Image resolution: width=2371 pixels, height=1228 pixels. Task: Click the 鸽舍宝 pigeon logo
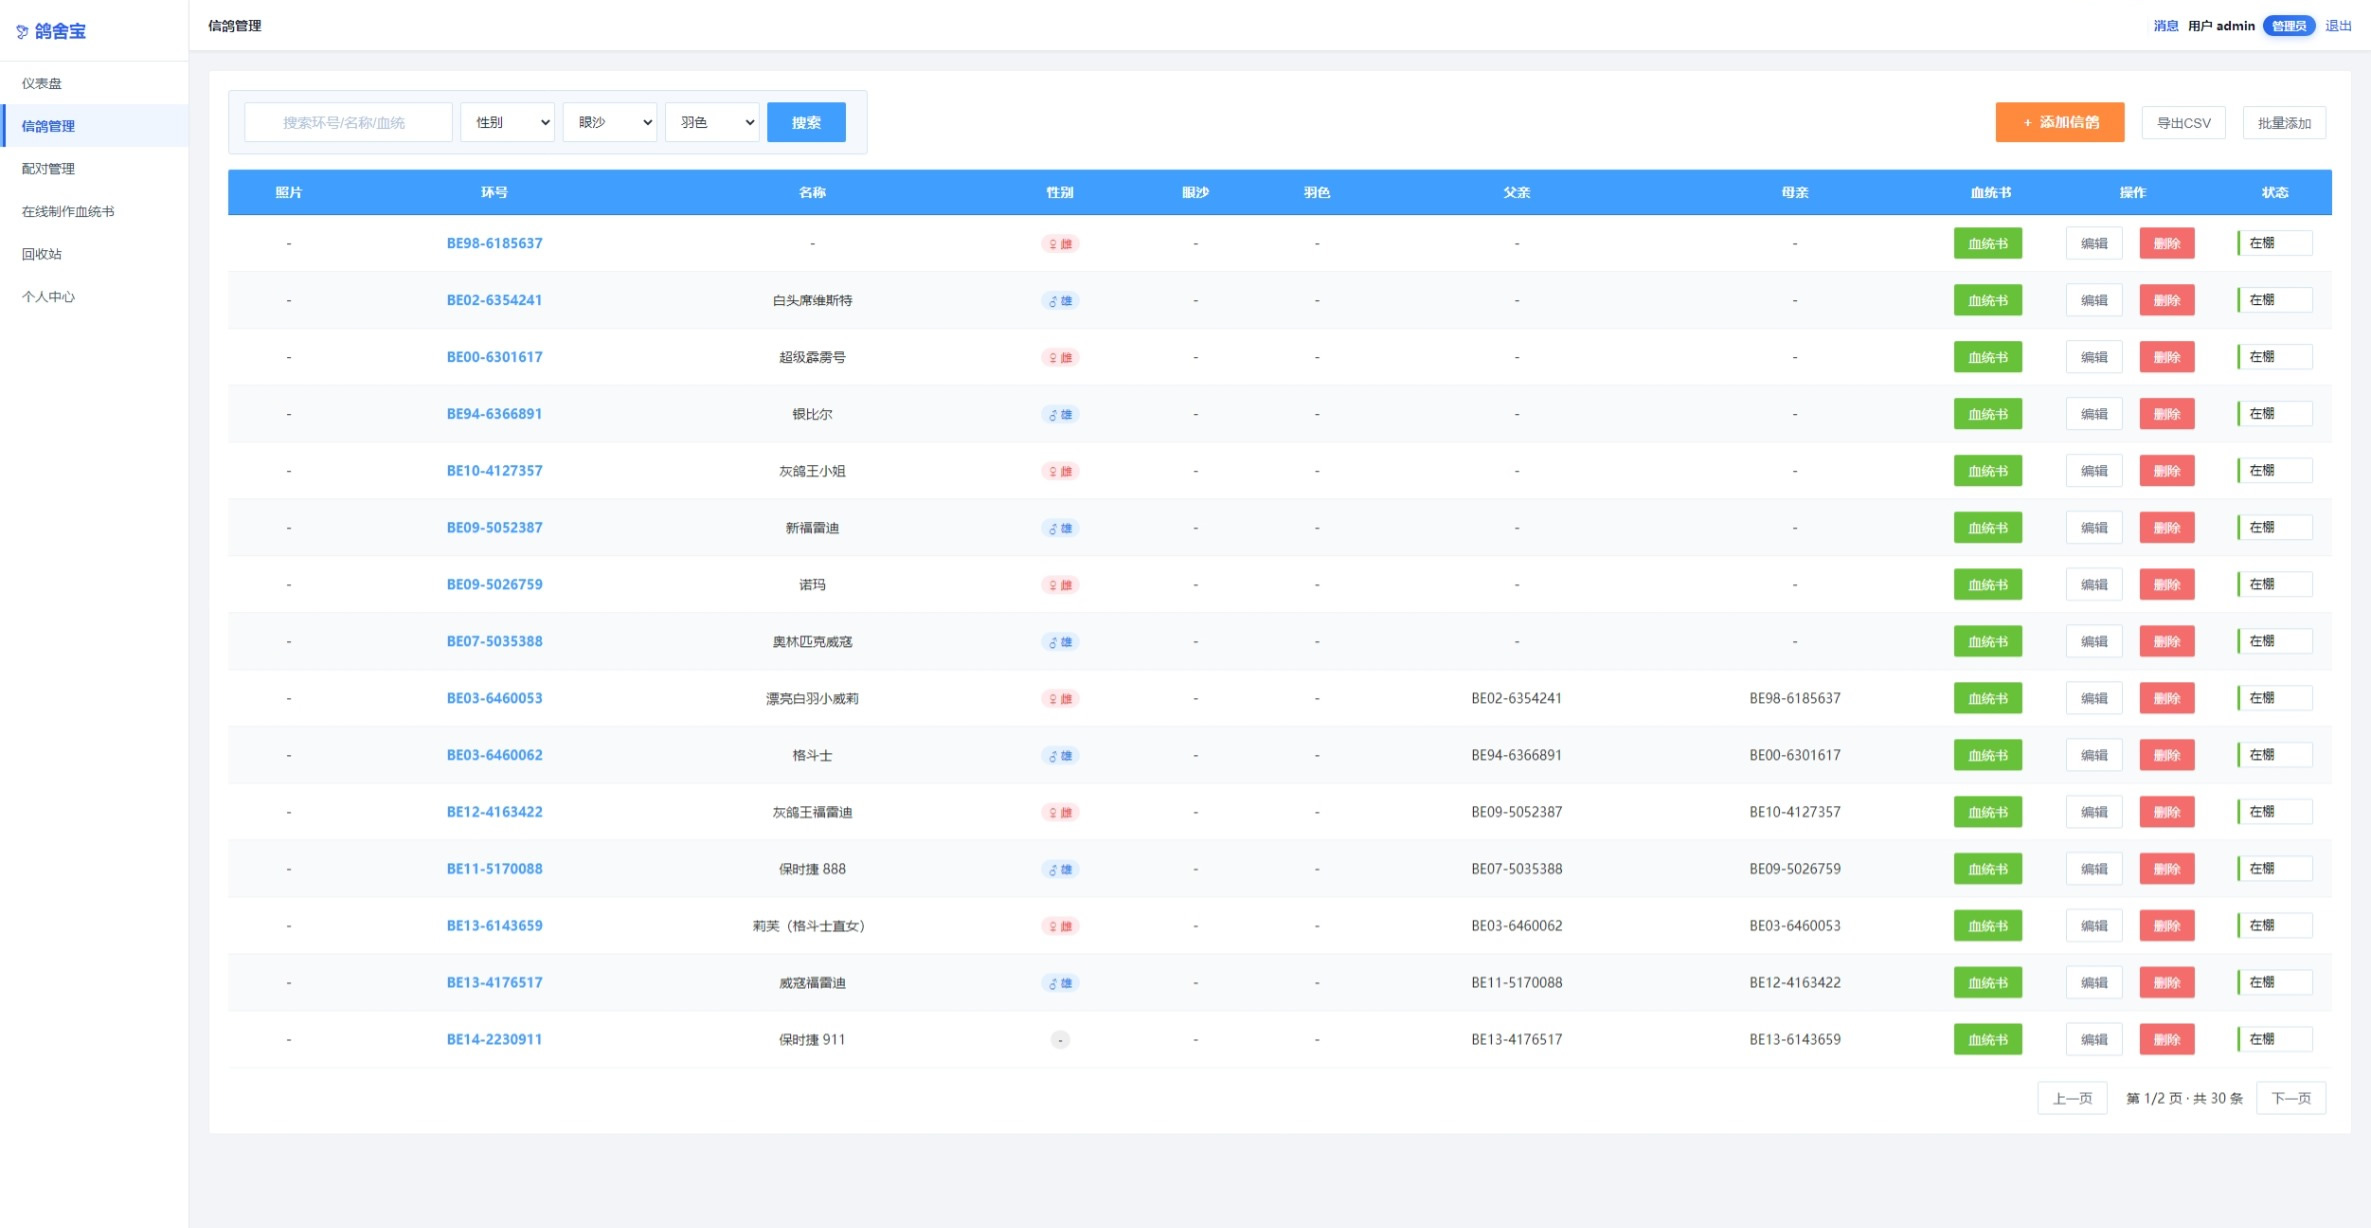pyautogui.click(x=51, y=31)
